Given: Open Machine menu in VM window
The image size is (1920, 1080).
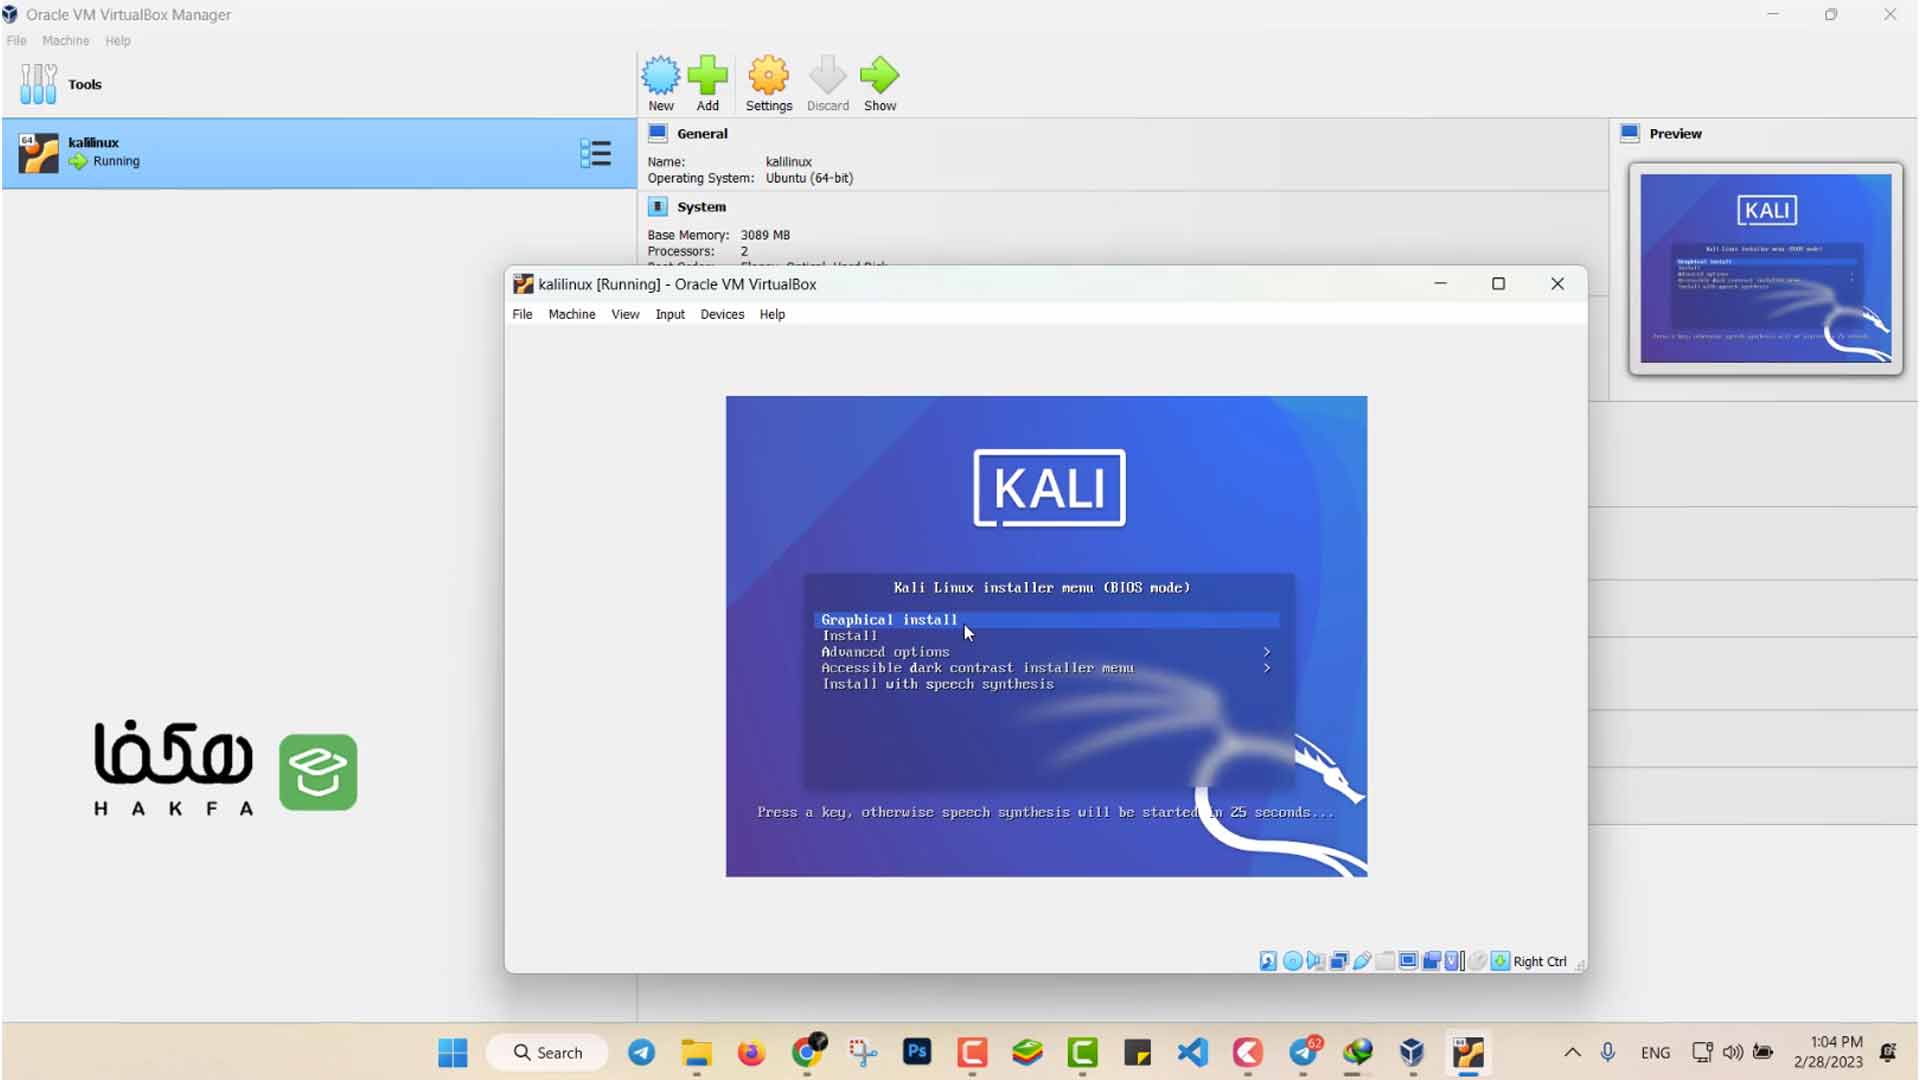Looking at the screenshot, I should click(x=572, y=314).
